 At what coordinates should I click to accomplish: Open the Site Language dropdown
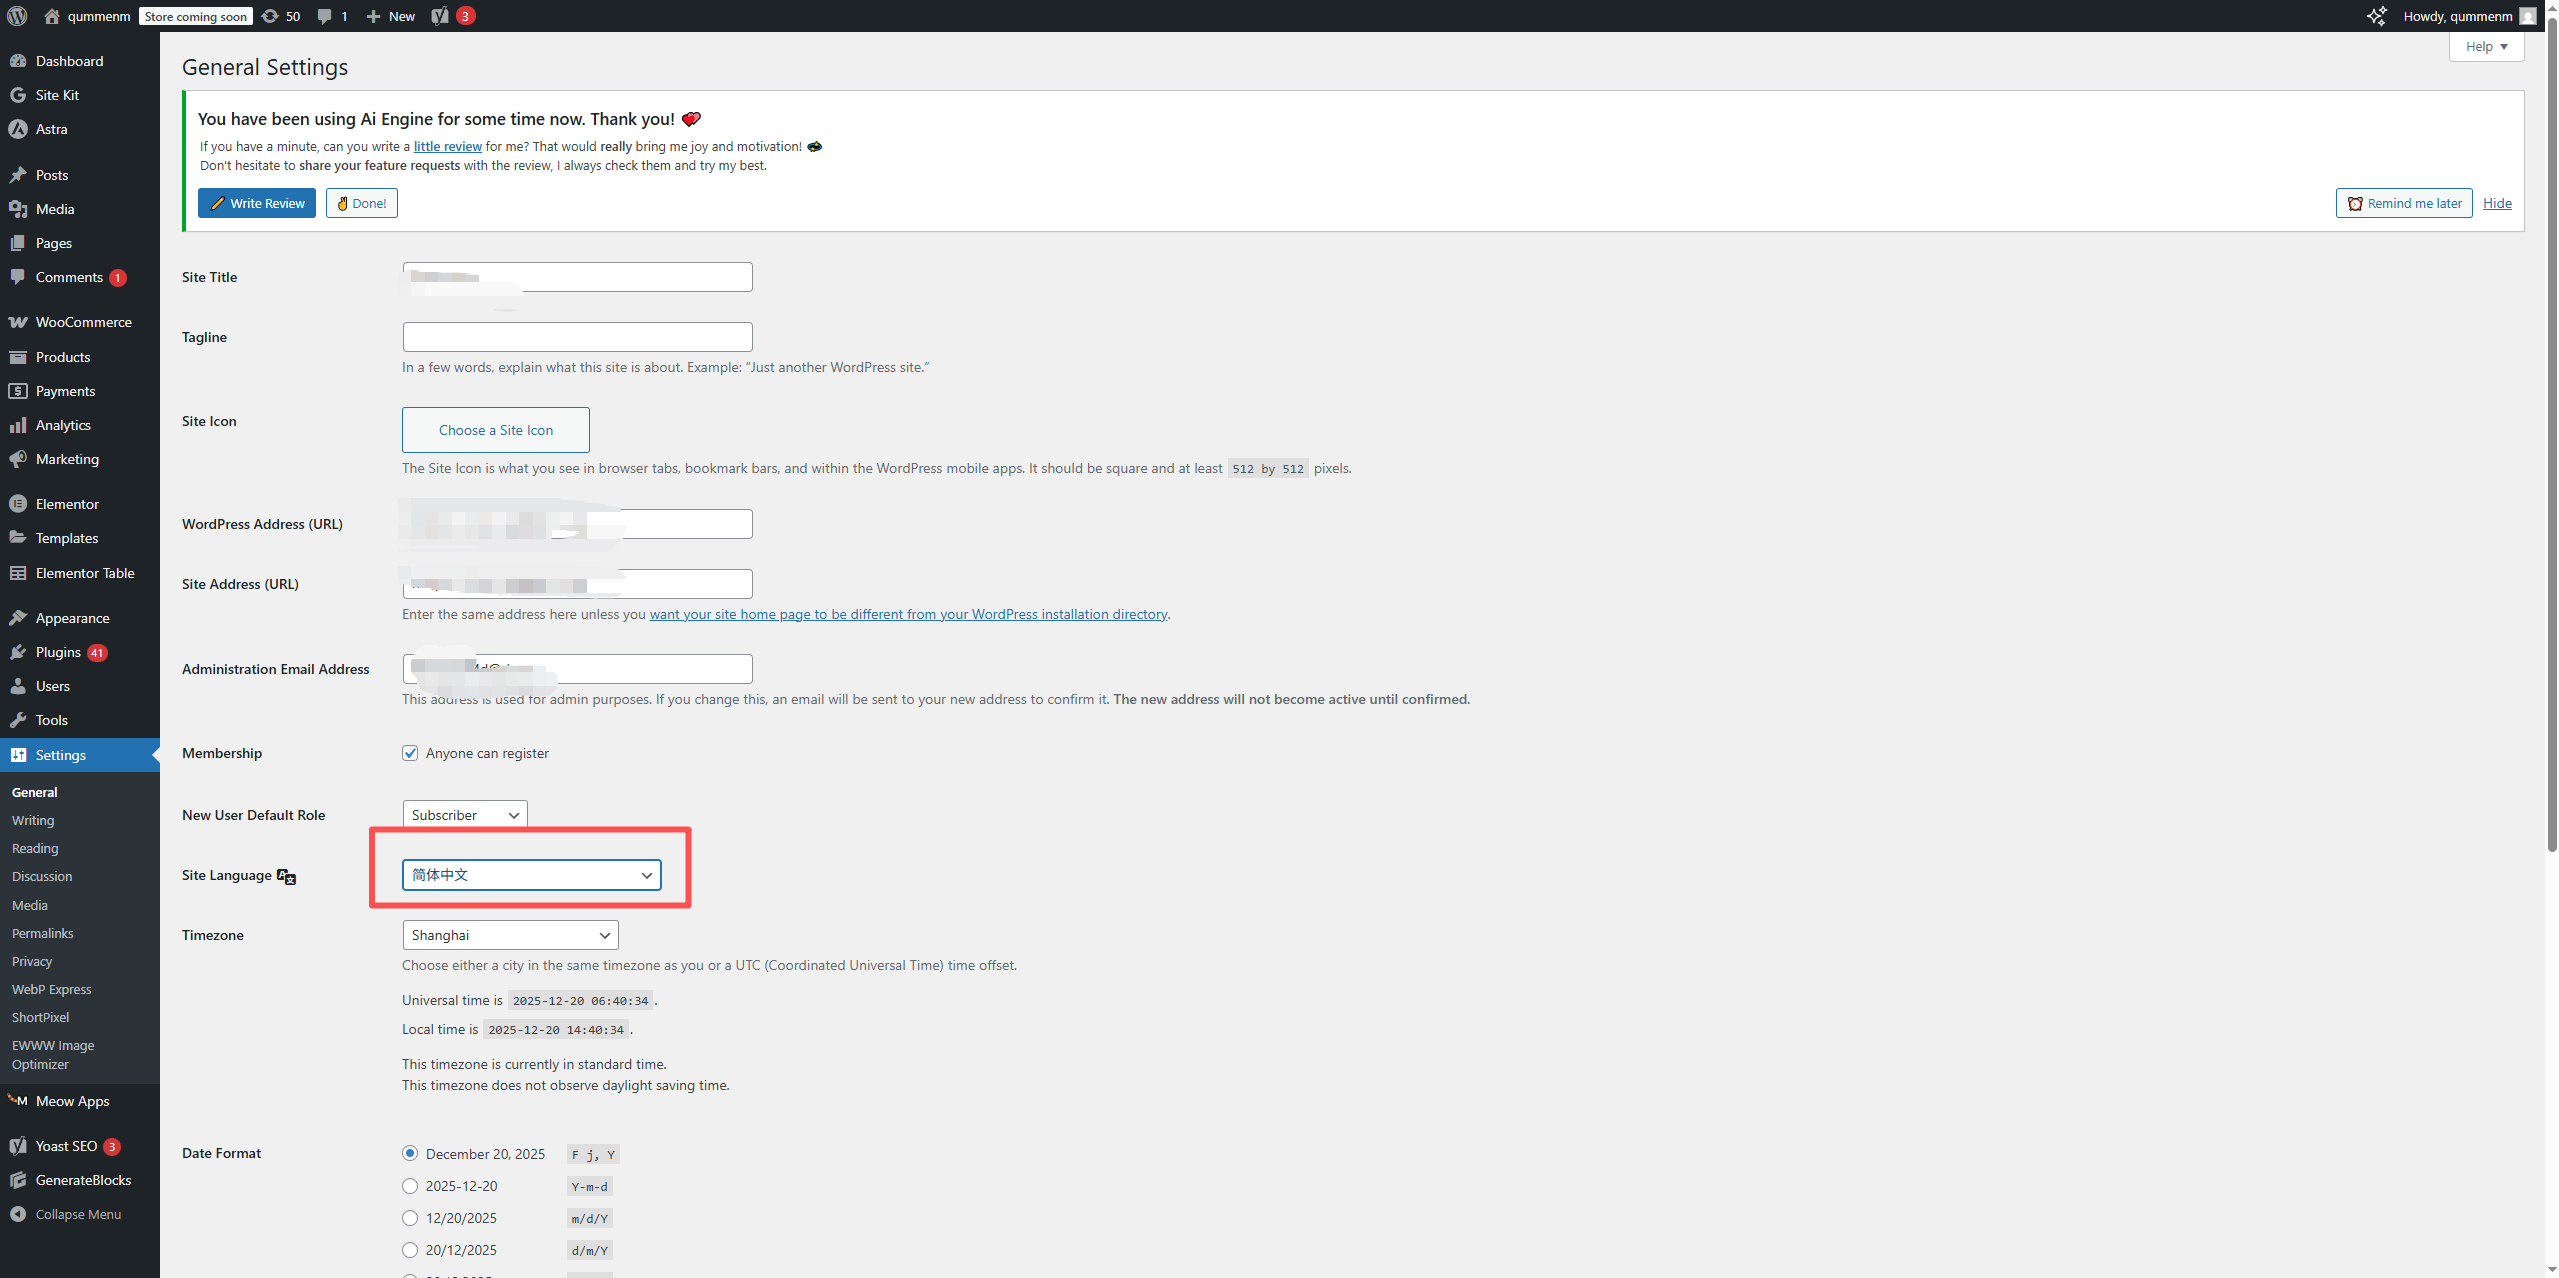(531, 874)
